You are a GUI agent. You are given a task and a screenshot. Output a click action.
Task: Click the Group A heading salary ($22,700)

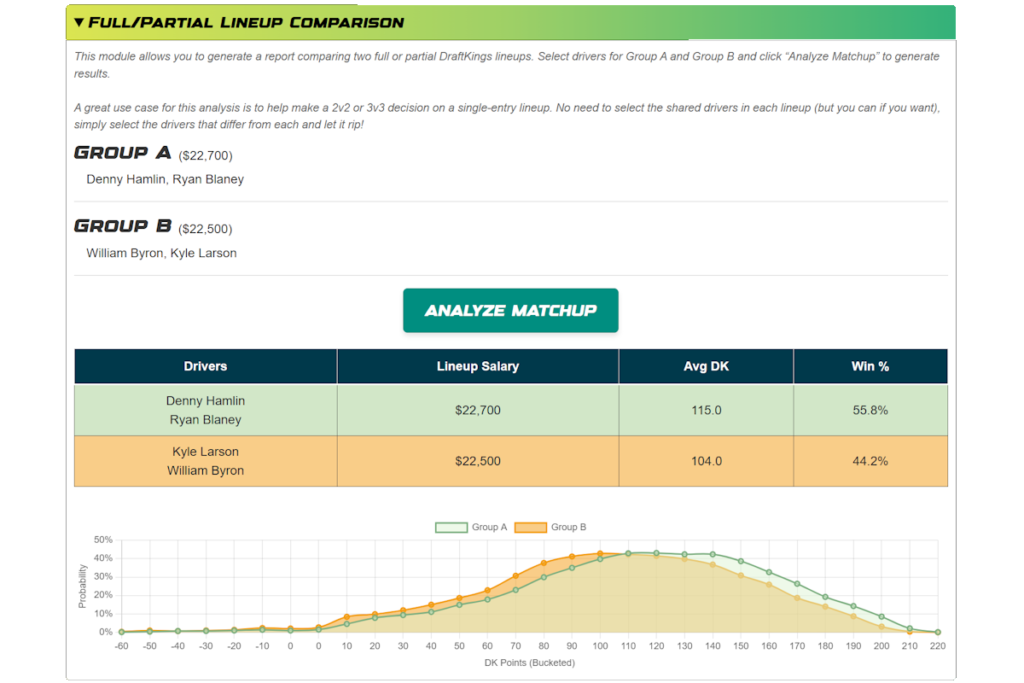coord(205,156)
